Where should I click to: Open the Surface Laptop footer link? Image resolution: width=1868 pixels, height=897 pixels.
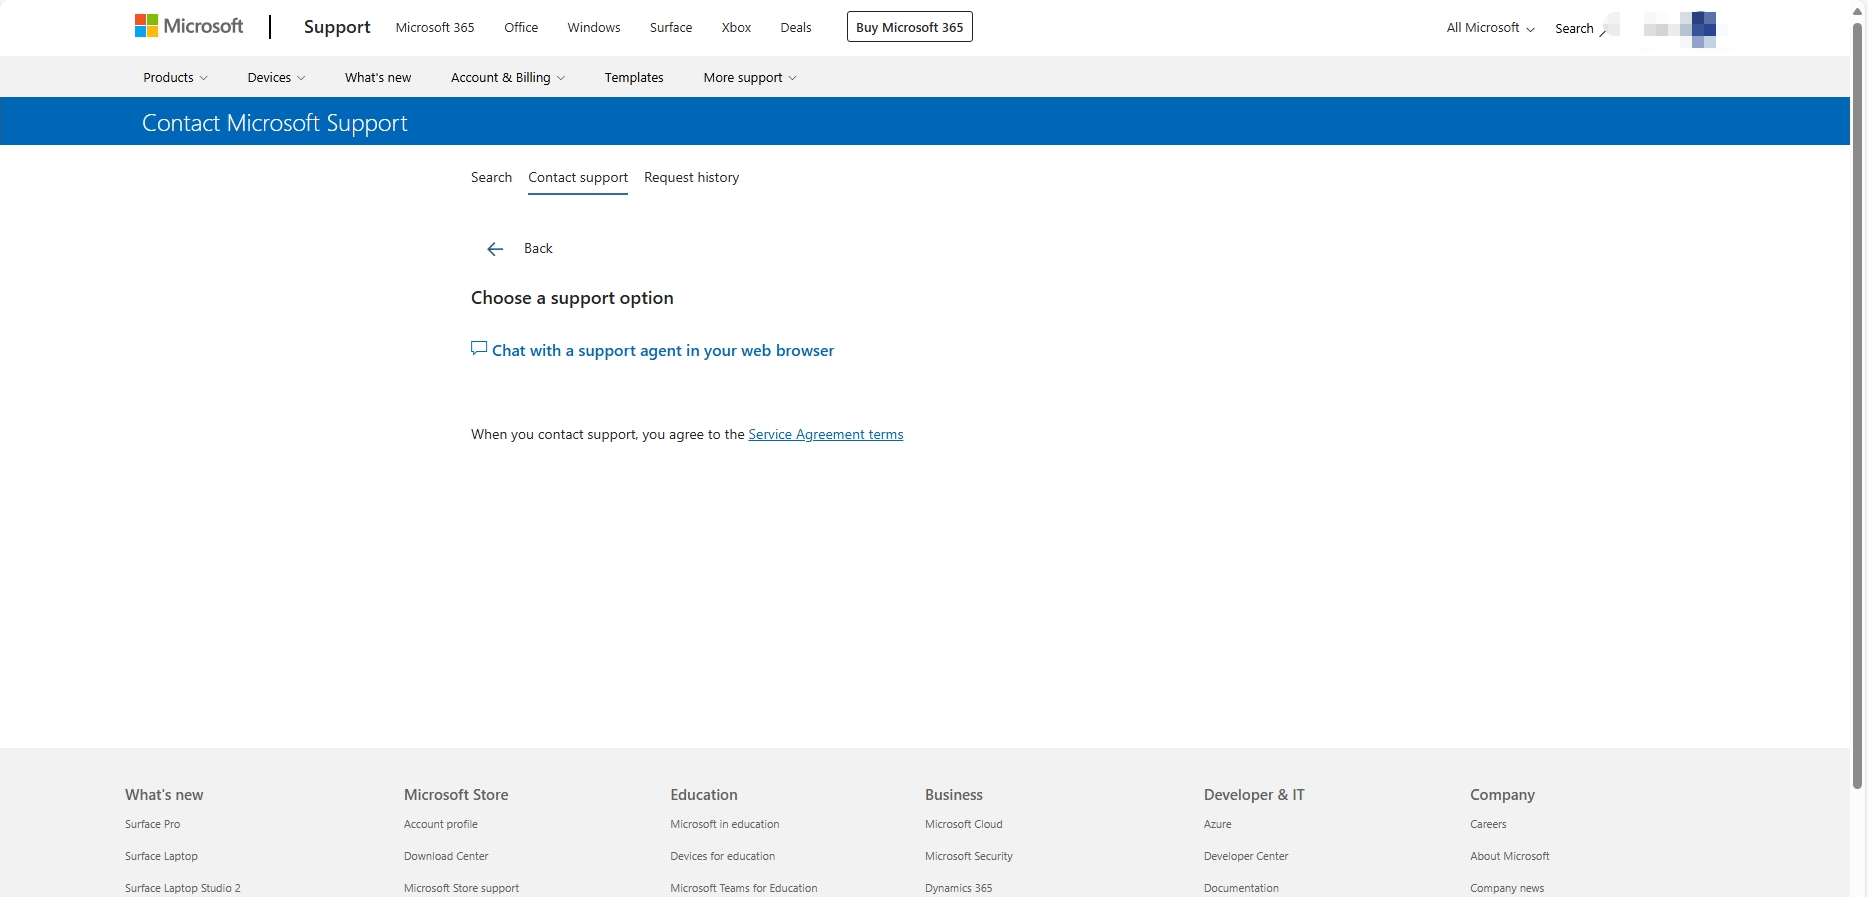[162, 856]
